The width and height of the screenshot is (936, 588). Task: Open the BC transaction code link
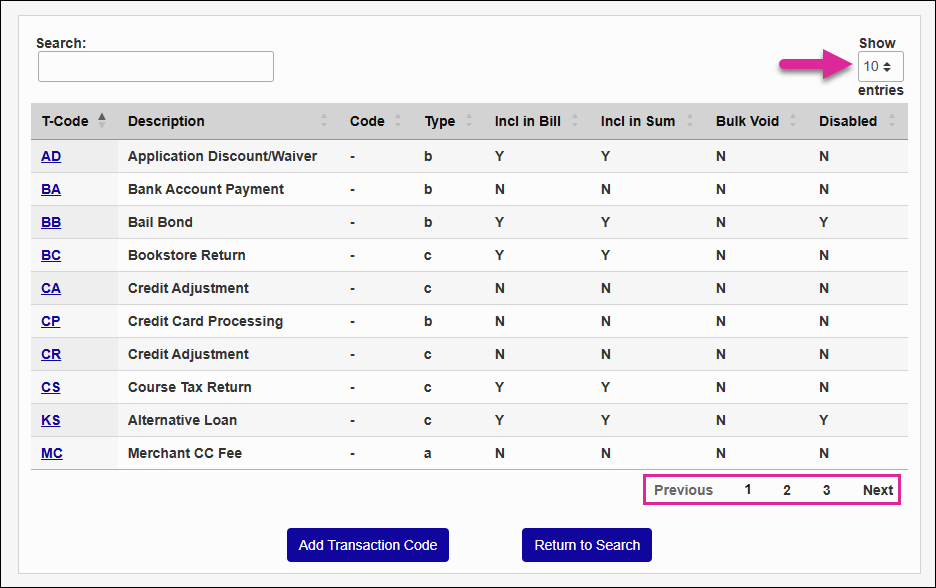51,255
